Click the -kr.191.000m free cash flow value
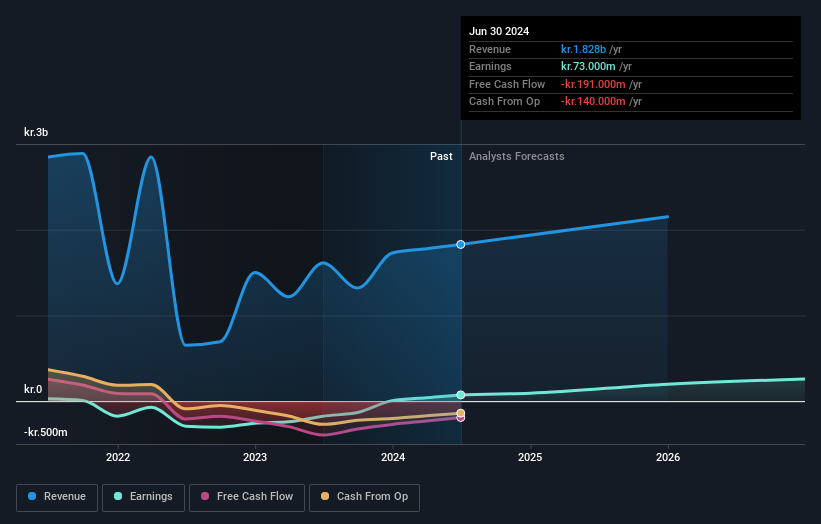This screenshot has height=524, width=821. (x=593, y=84)
